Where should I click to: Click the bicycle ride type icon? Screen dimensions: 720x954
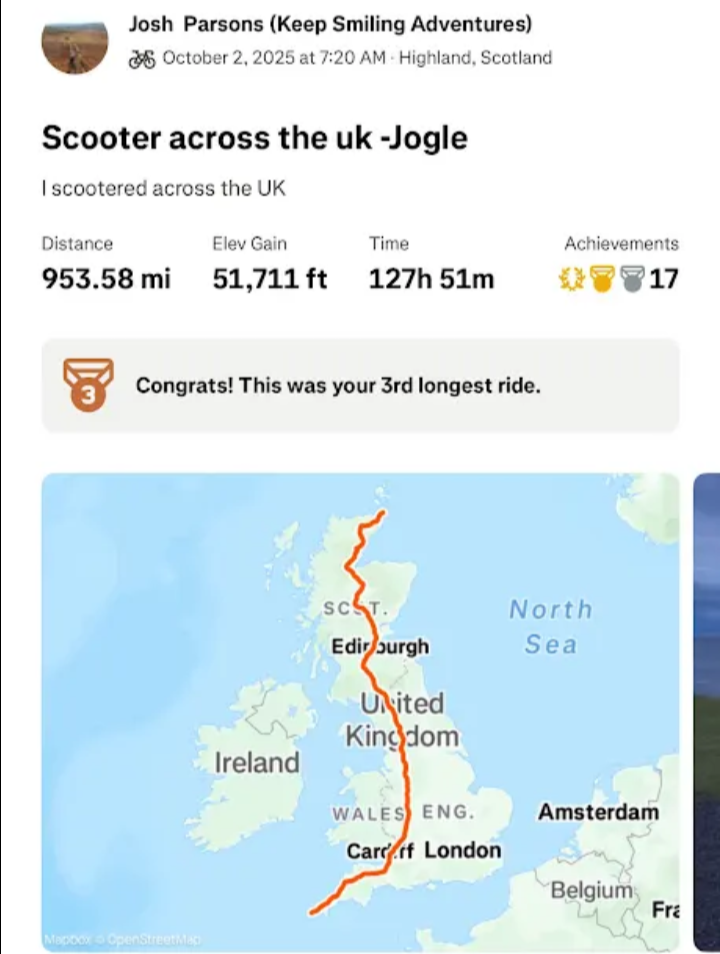point(142,58)
